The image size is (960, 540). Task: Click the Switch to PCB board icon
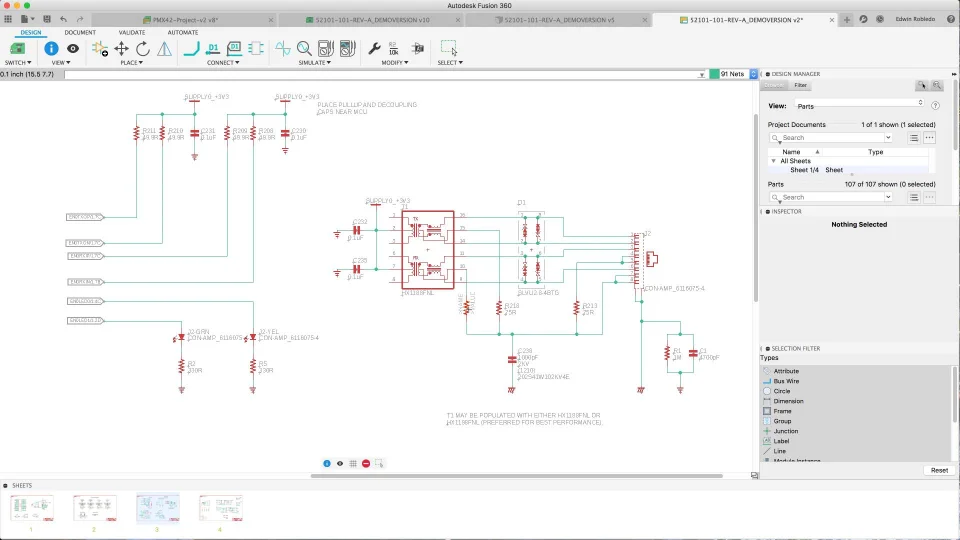18,48
